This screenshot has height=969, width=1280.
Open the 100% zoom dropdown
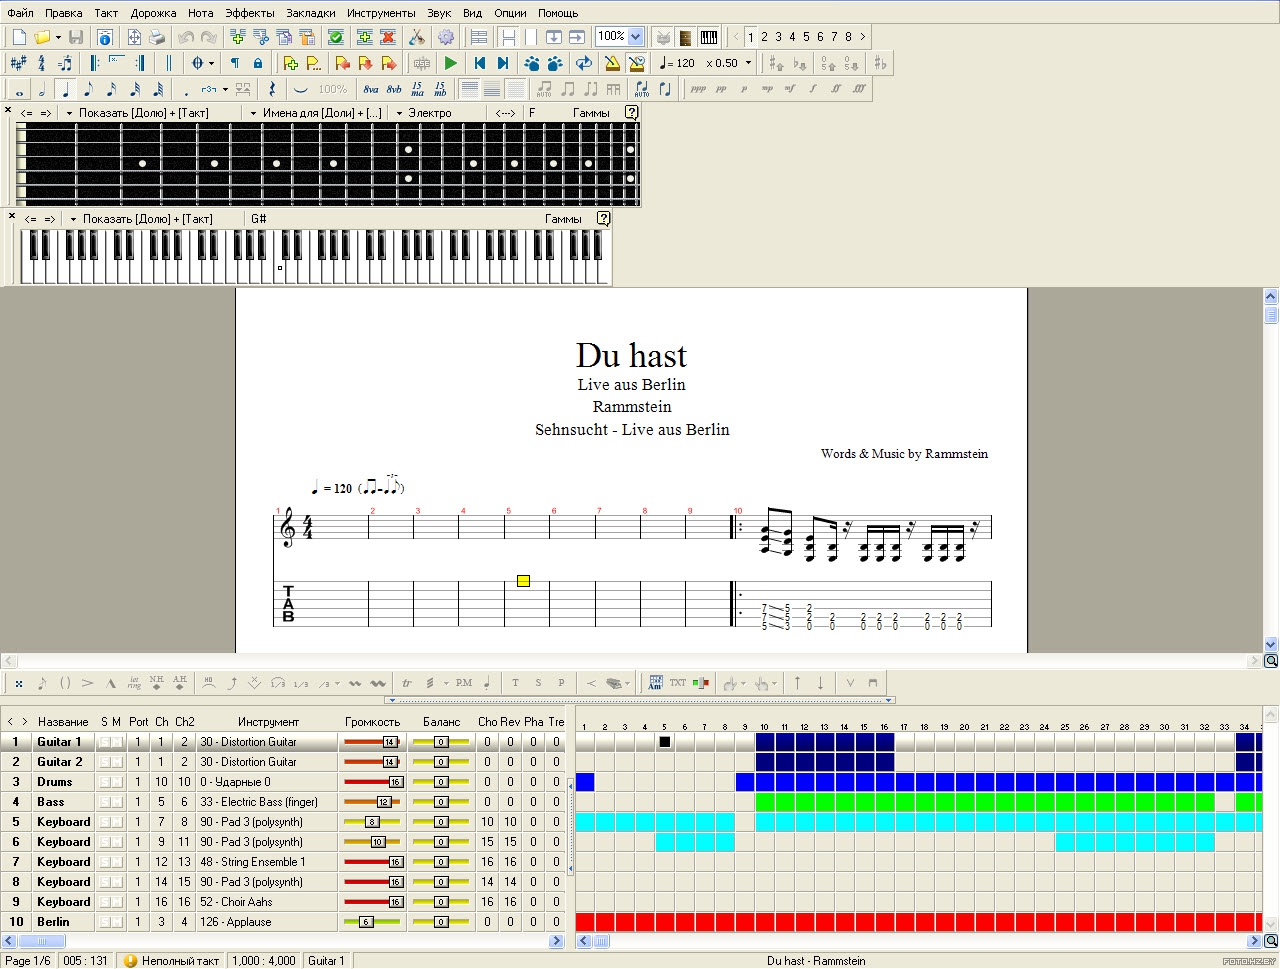click(x=635, y=37)
